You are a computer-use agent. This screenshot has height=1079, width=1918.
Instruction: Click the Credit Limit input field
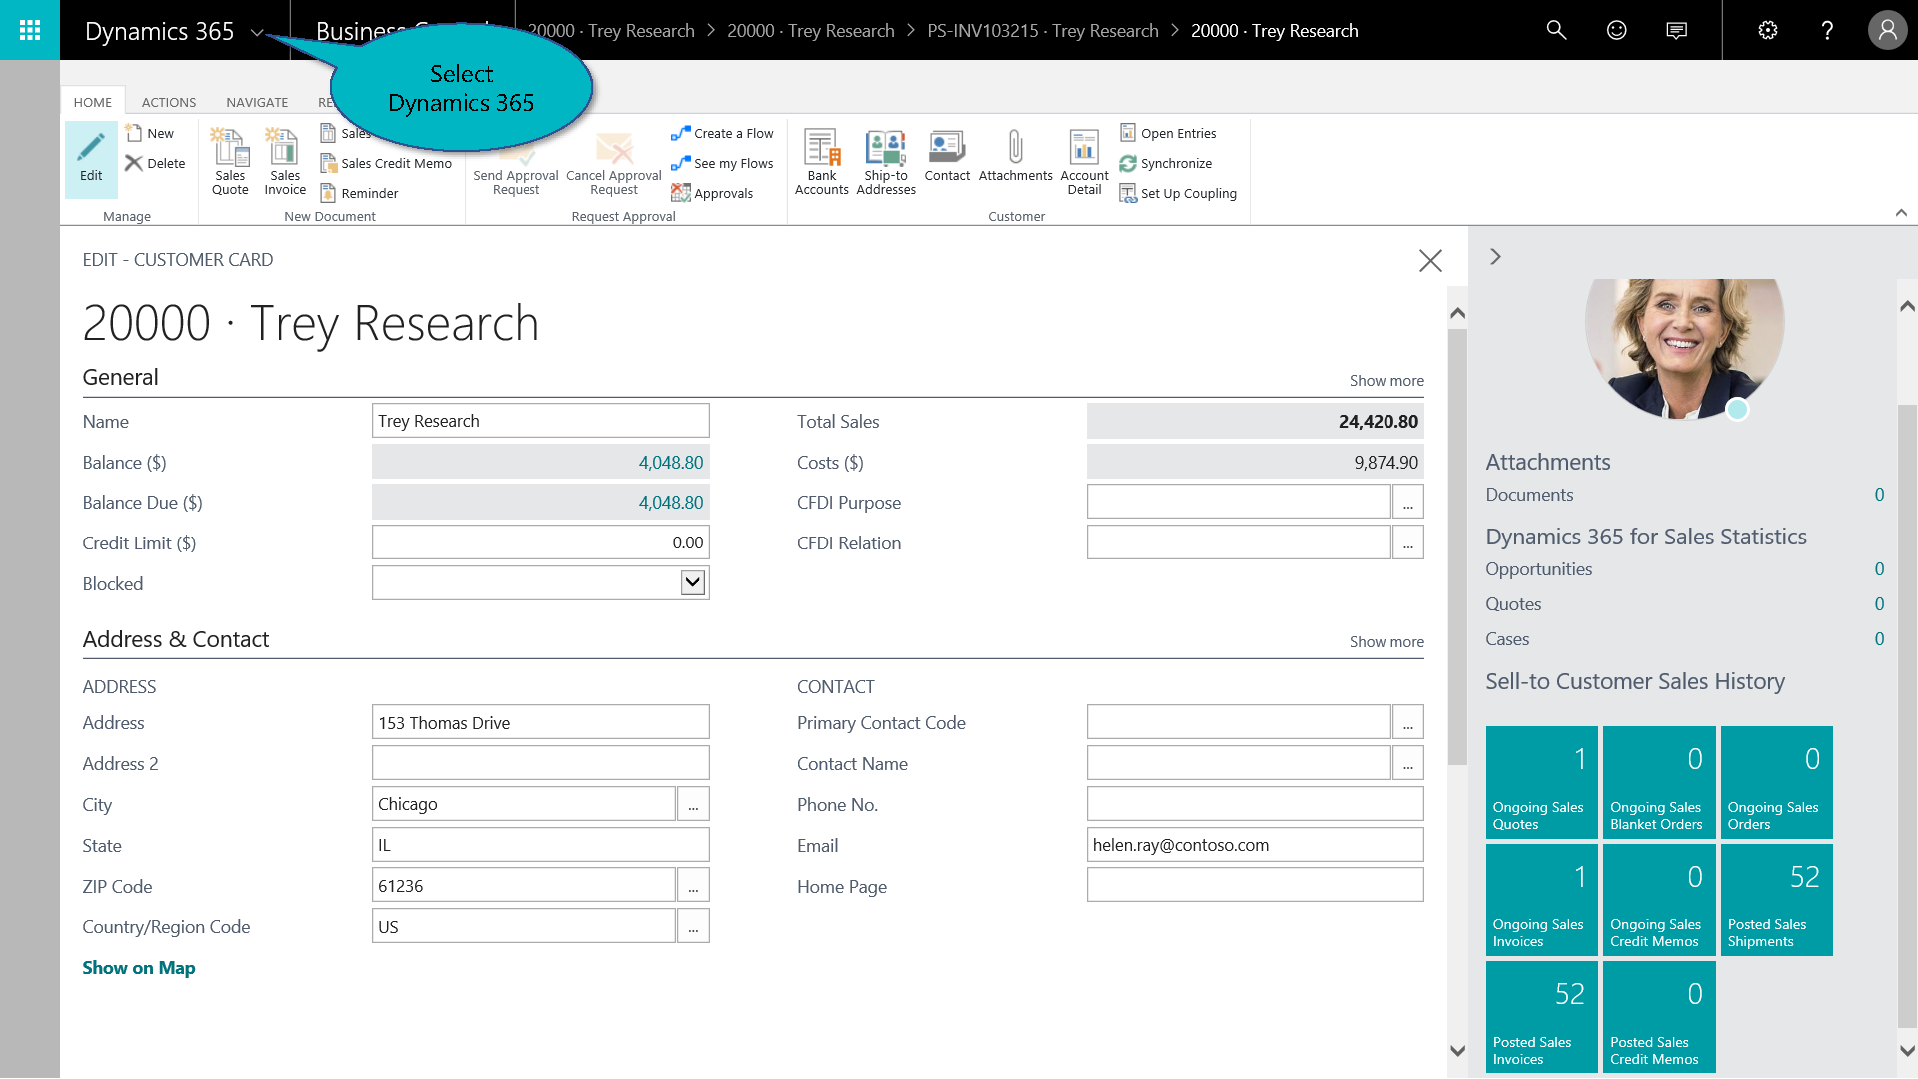pos(540,543)
